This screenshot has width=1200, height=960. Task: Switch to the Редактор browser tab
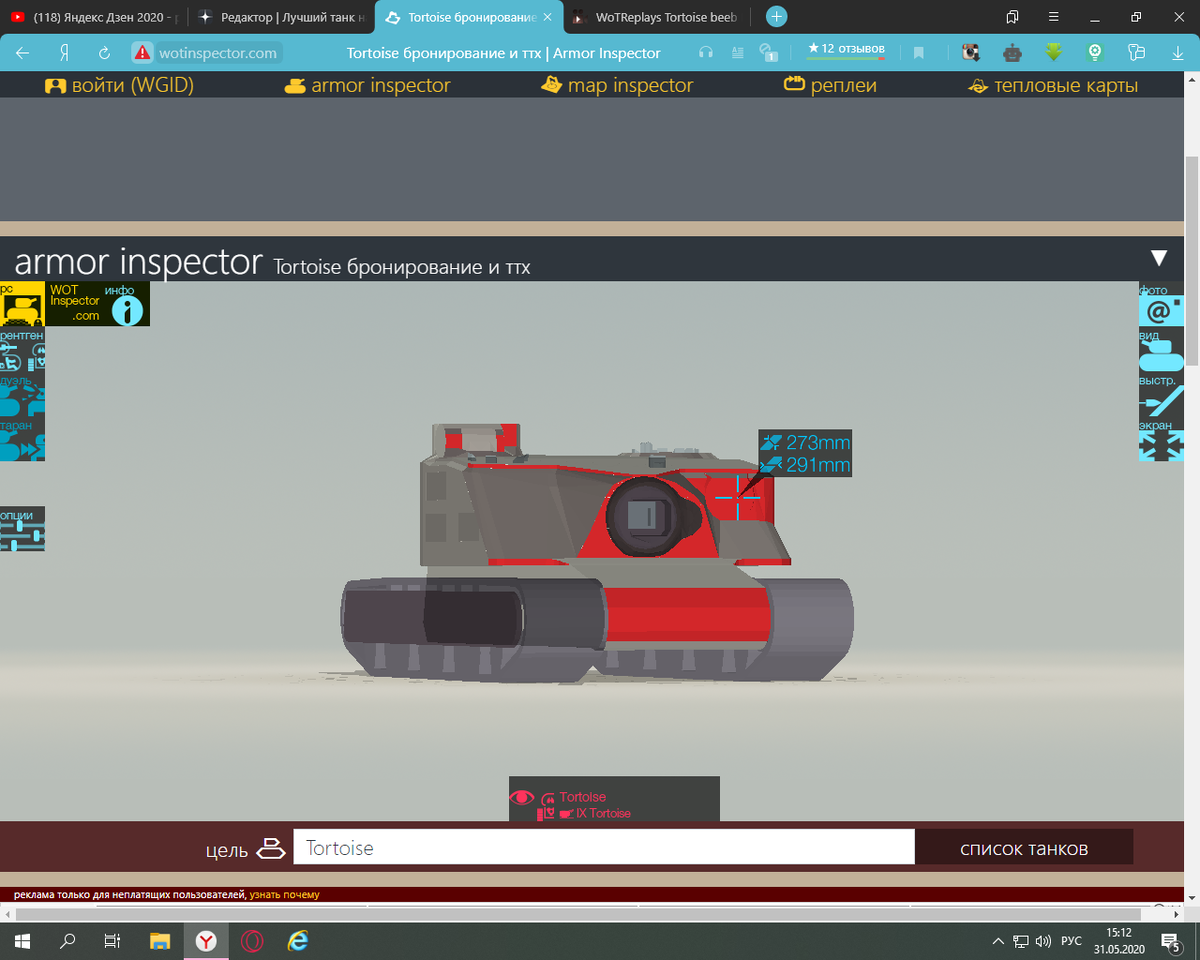click(x=281, y=17)
